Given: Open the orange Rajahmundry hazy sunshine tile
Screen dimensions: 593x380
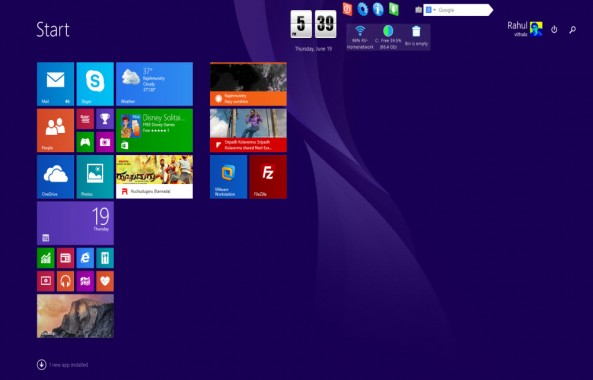Looking at the screenshot, I should click(248, 84).
